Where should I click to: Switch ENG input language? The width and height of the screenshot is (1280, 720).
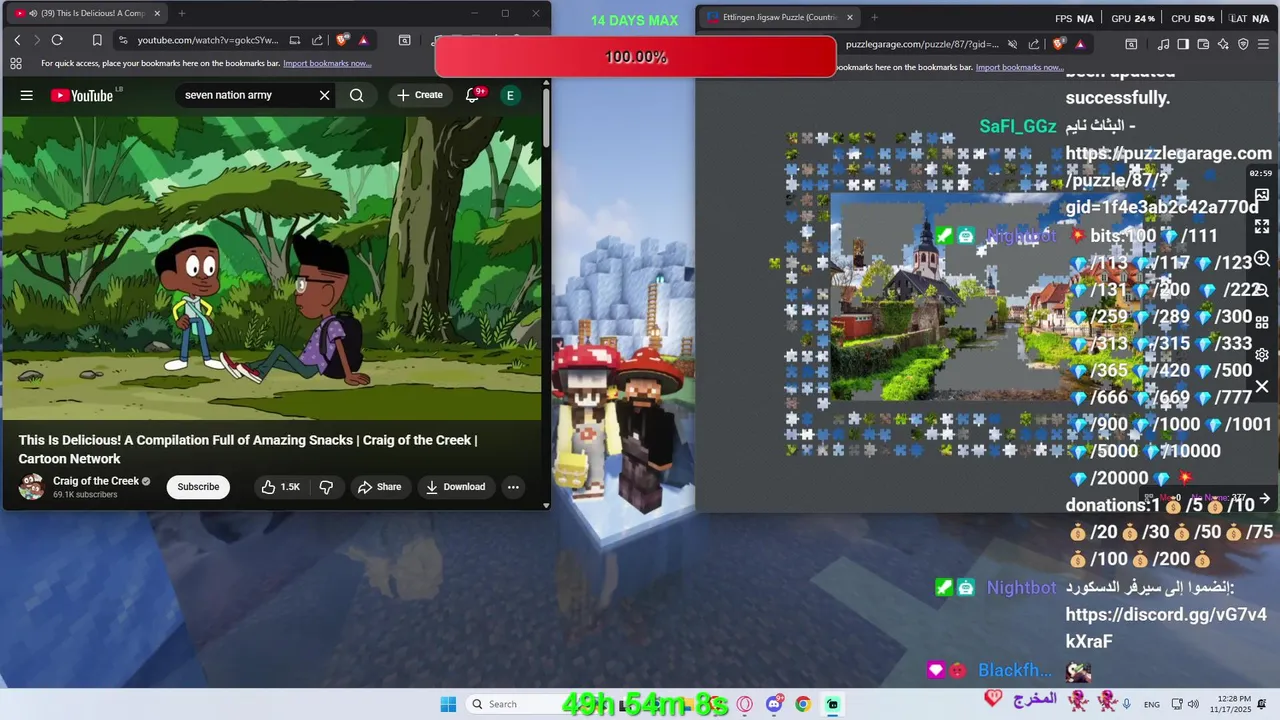pos(1152,705)
